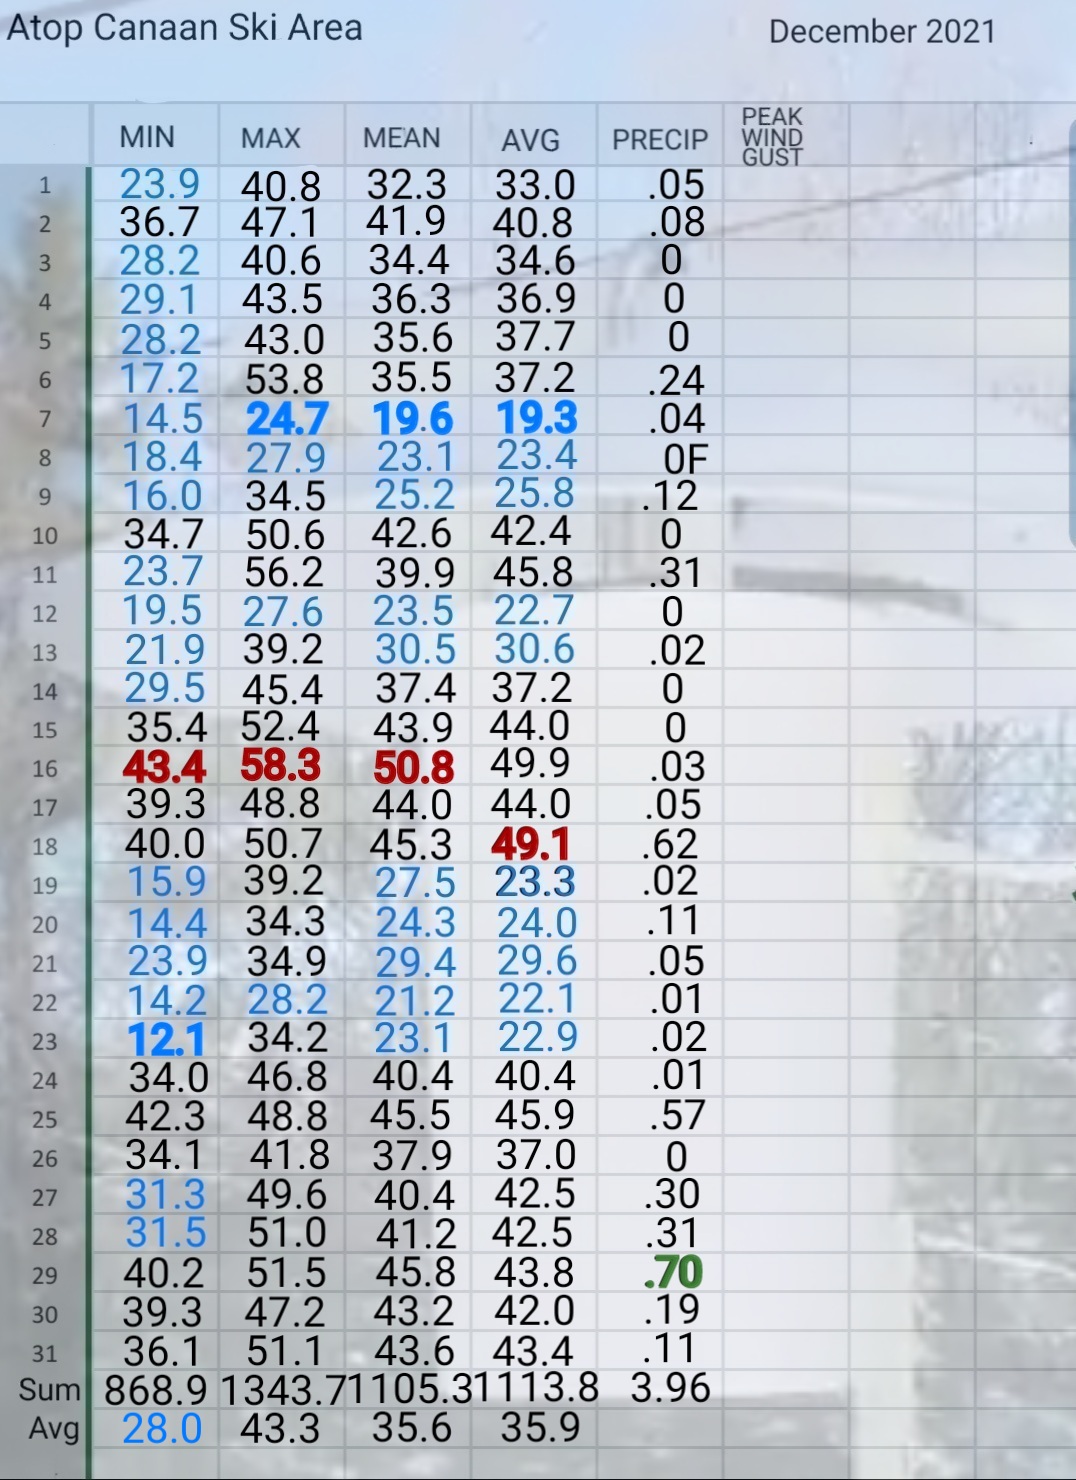Viewport: 1076px width, 1480px height.
Task: Click precip cell .12 in row 9
Action: click(x=670, y=497)
